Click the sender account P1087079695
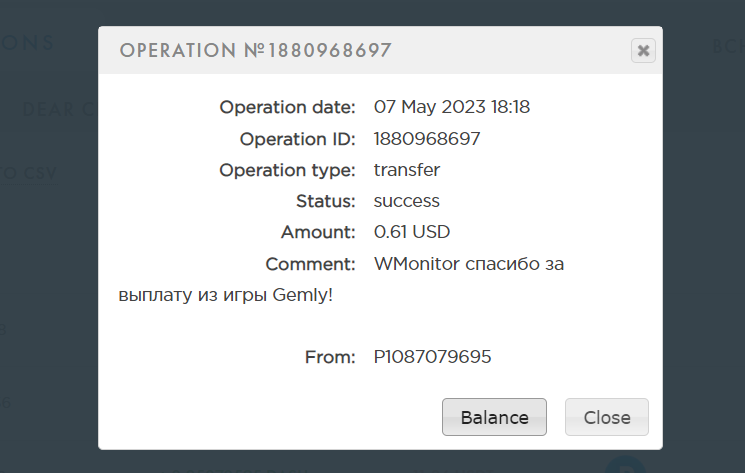The width and height of the screenshot is (745, 473). pos(433,357)
